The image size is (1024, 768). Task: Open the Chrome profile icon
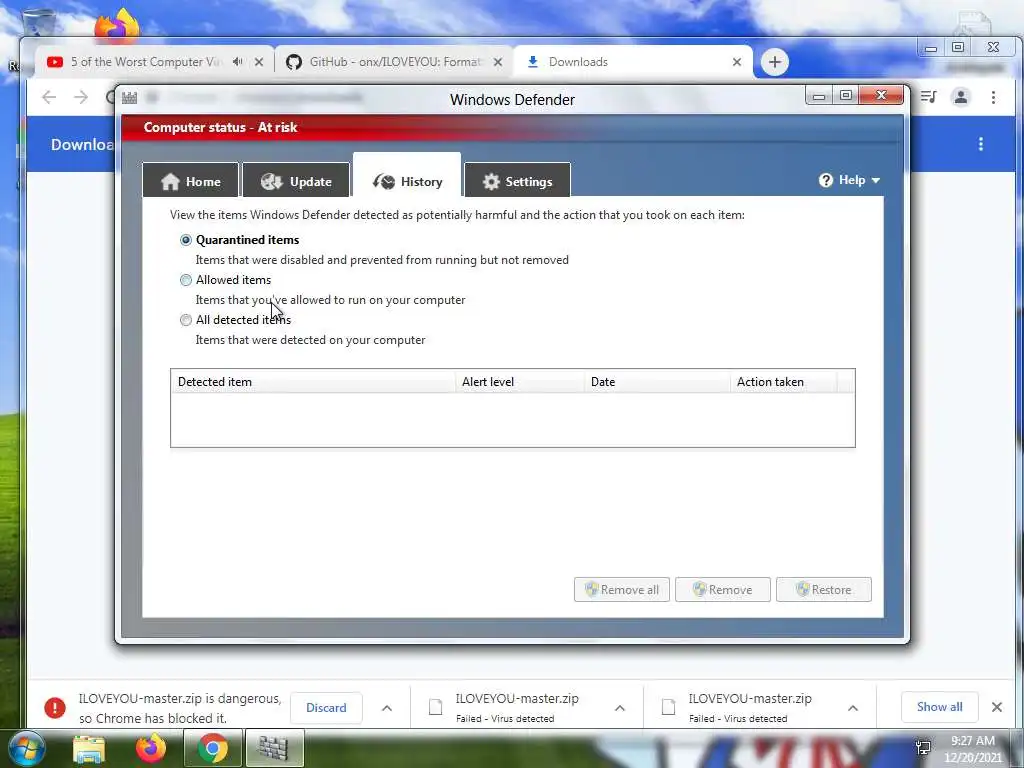coord(961,97)
